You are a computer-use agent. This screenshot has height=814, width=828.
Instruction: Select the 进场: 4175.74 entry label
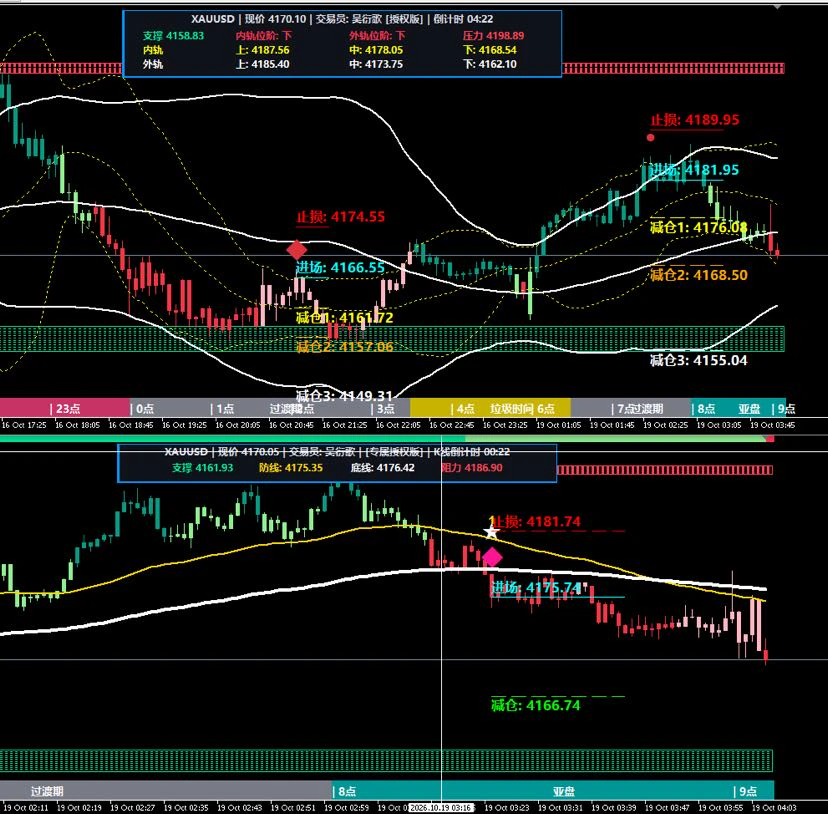(x=536, y=587)
